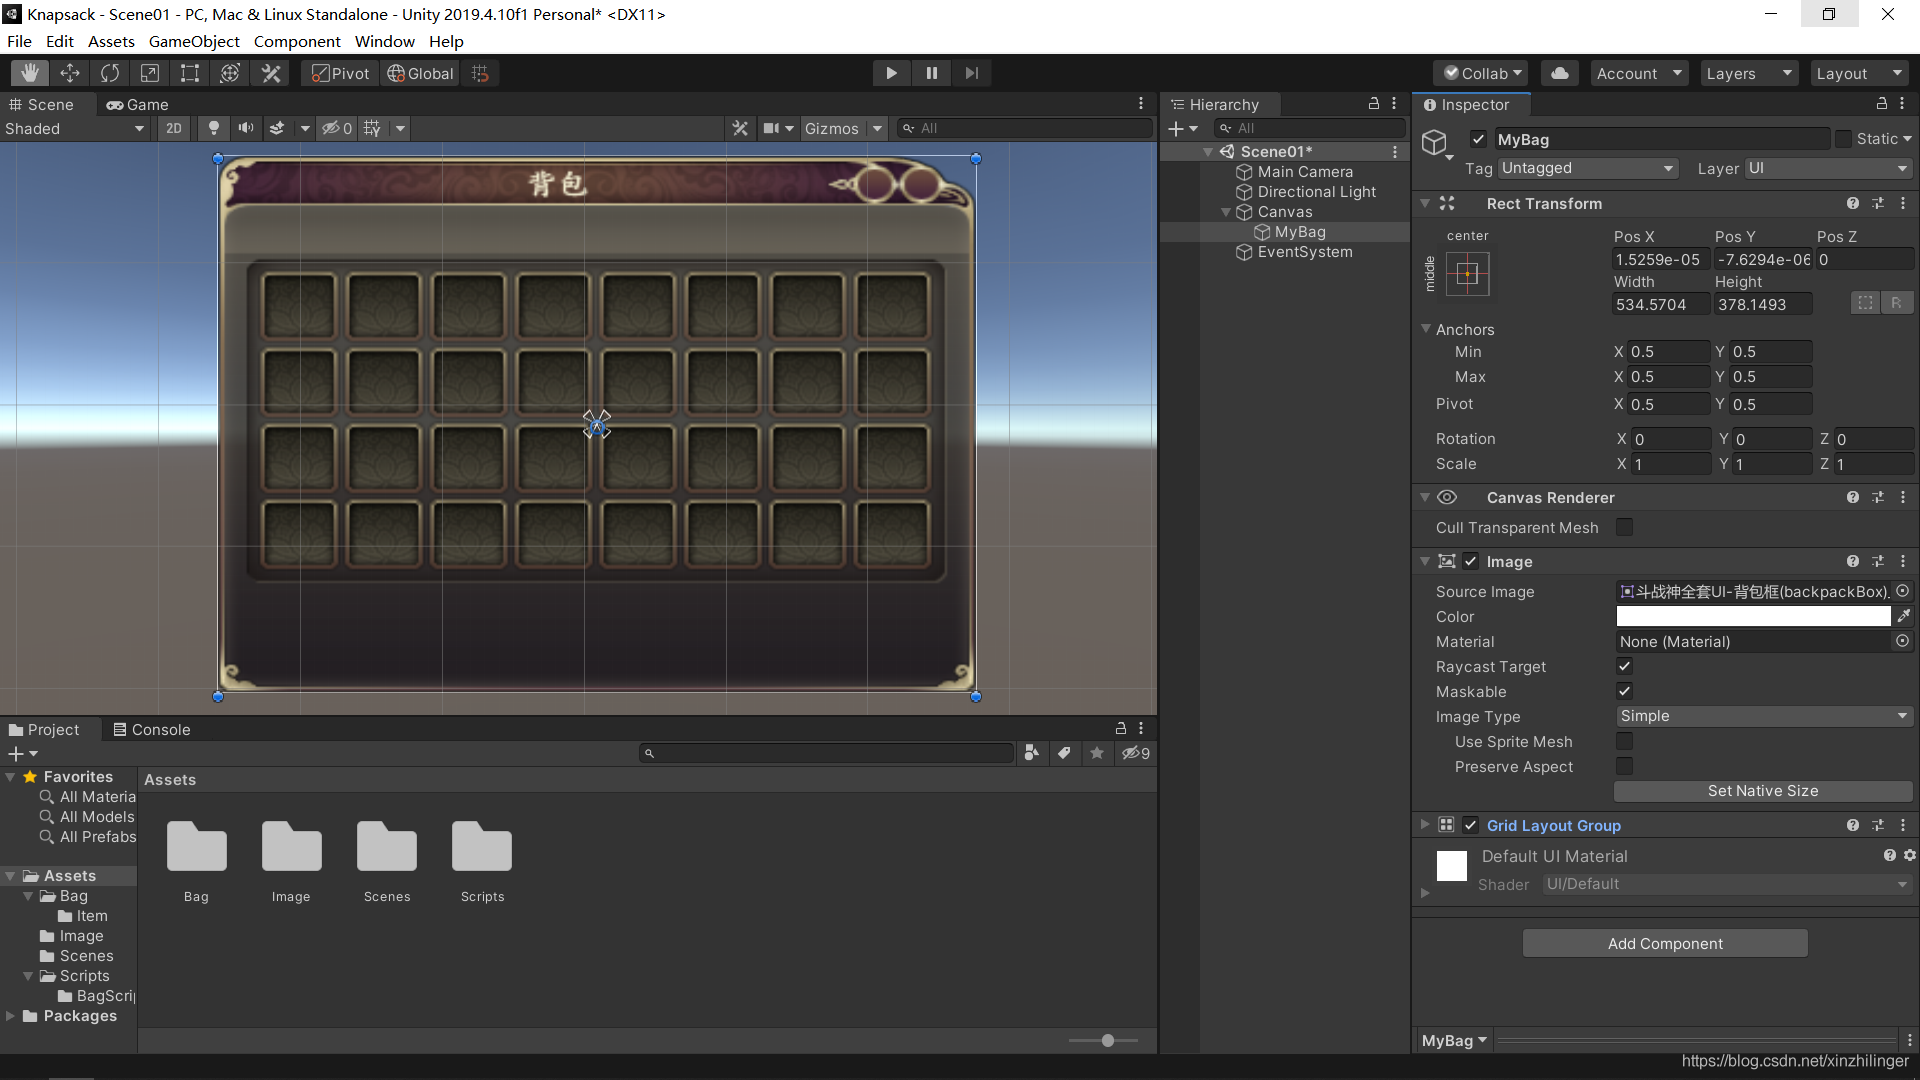Screen dimensions: 1920x1080
Task: Toggle scene lighting bulb icon
Action: tap(213, 128)
